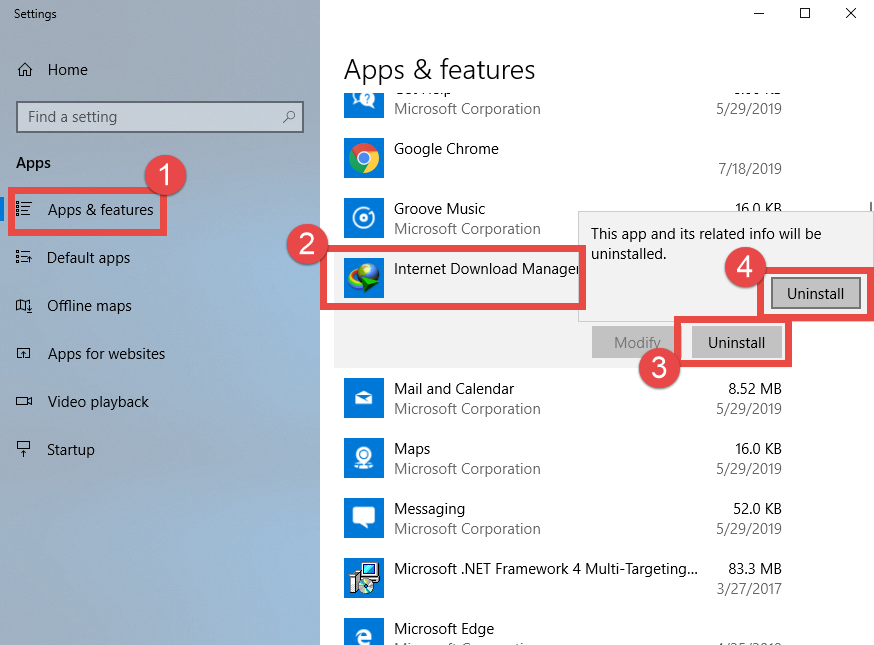Click the search magnifier icon
This screenshot has width=874, height=645.
click(289, 117)
